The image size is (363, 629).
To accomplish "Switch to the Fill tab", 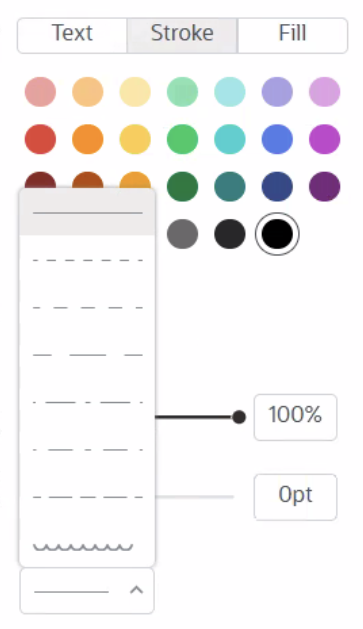I will 292,35.
